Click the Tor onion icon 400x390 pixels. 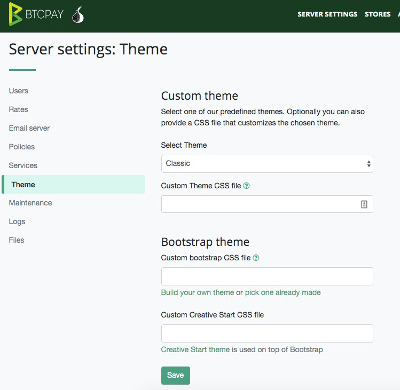78,15
